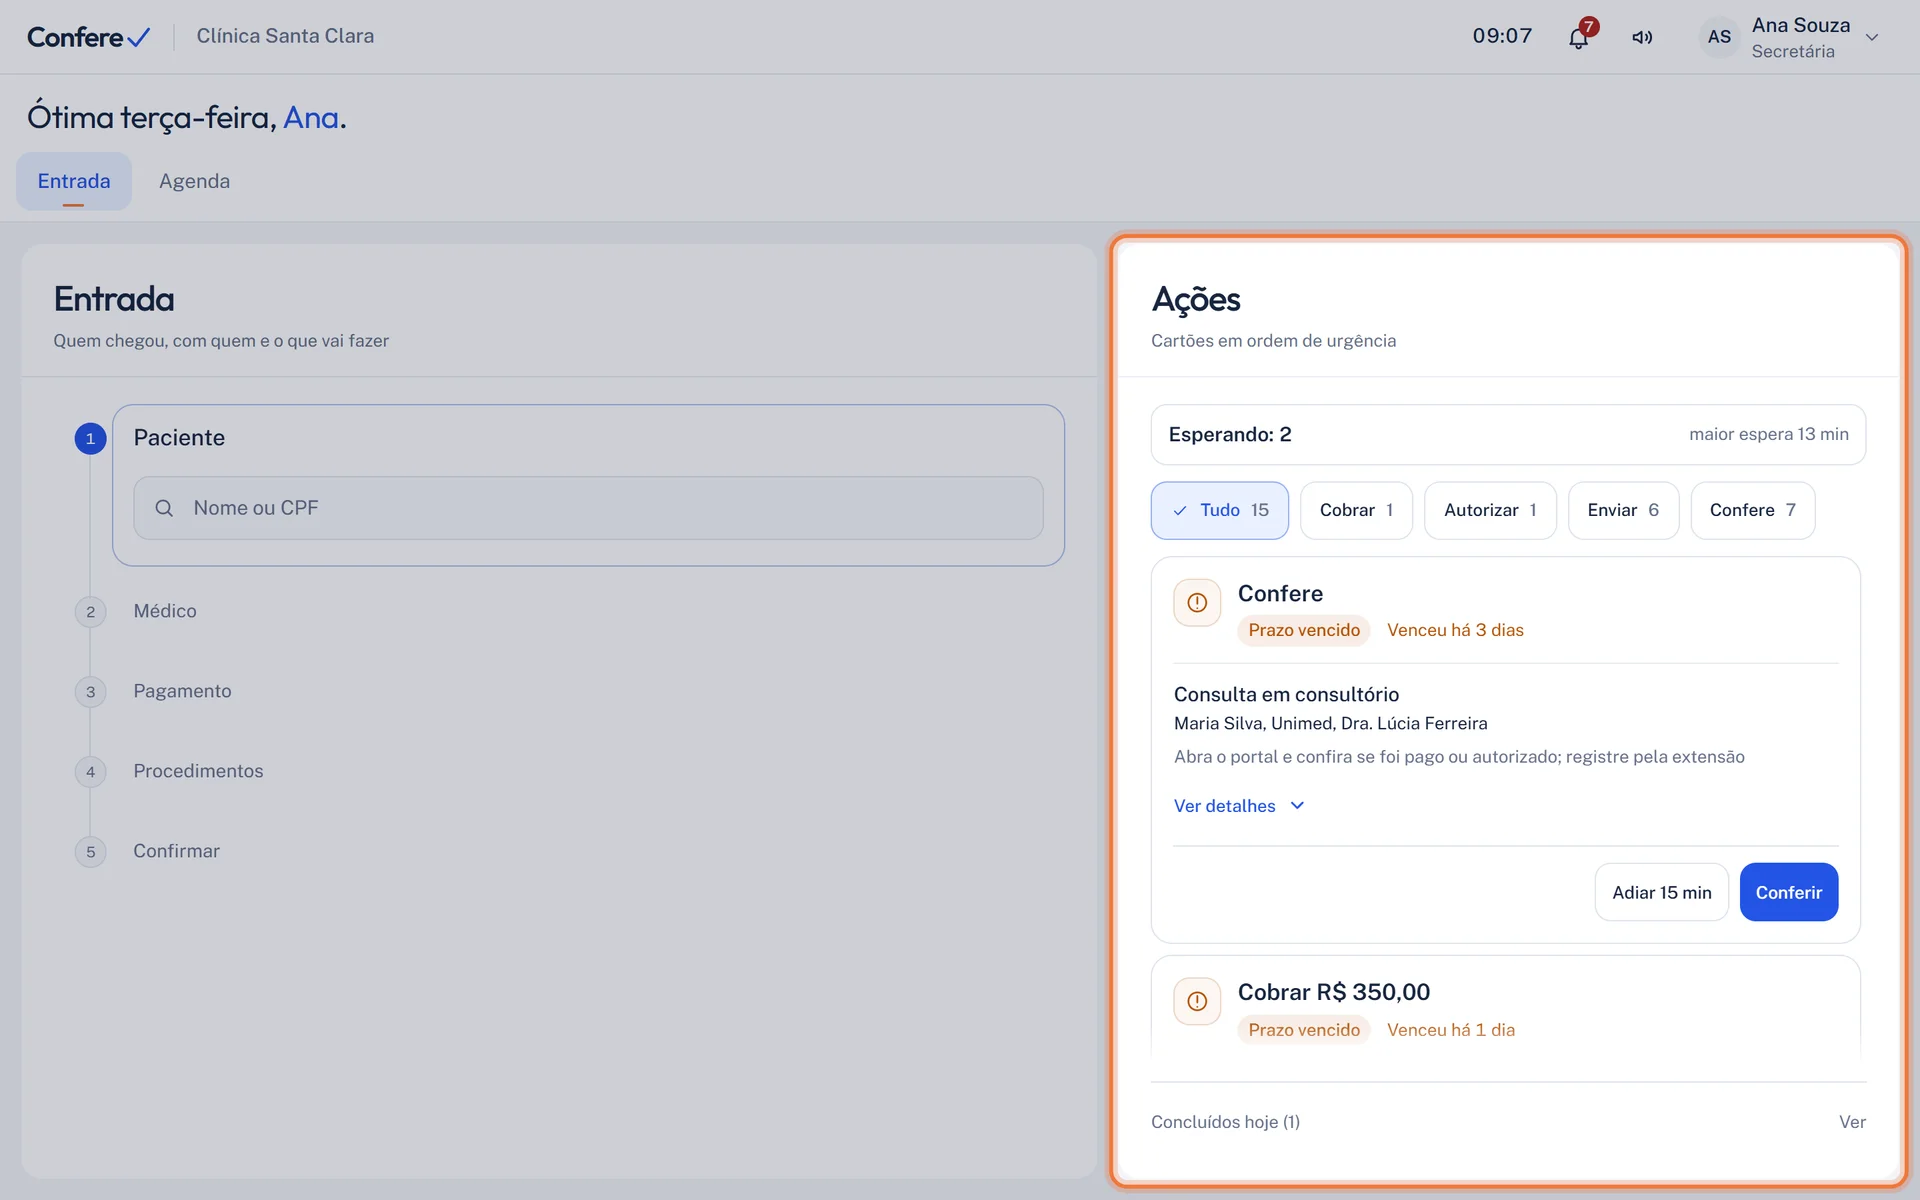Click the search magnifier in patient field

pyautogui.click(x=164, y=508)
